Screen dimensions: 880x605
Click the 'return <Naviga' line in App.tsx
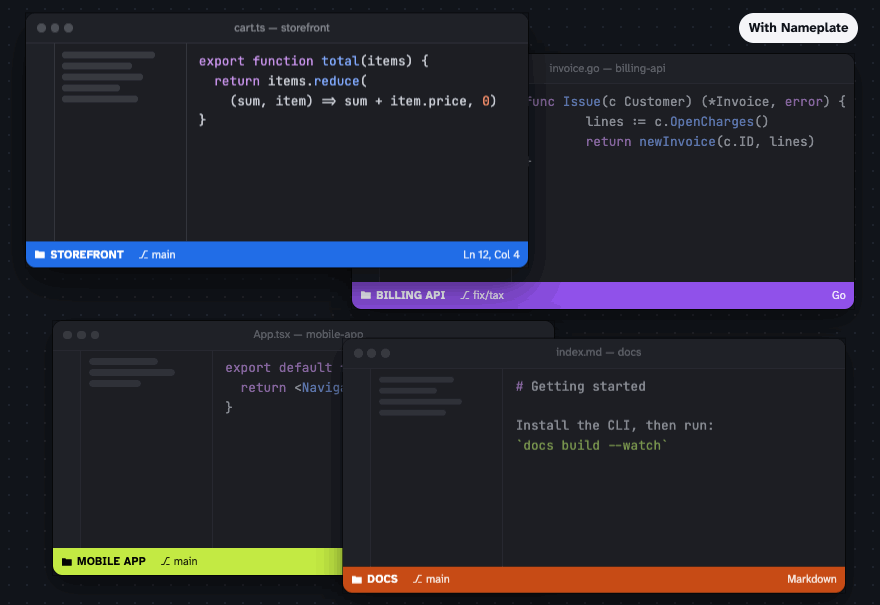pos(291,388)
